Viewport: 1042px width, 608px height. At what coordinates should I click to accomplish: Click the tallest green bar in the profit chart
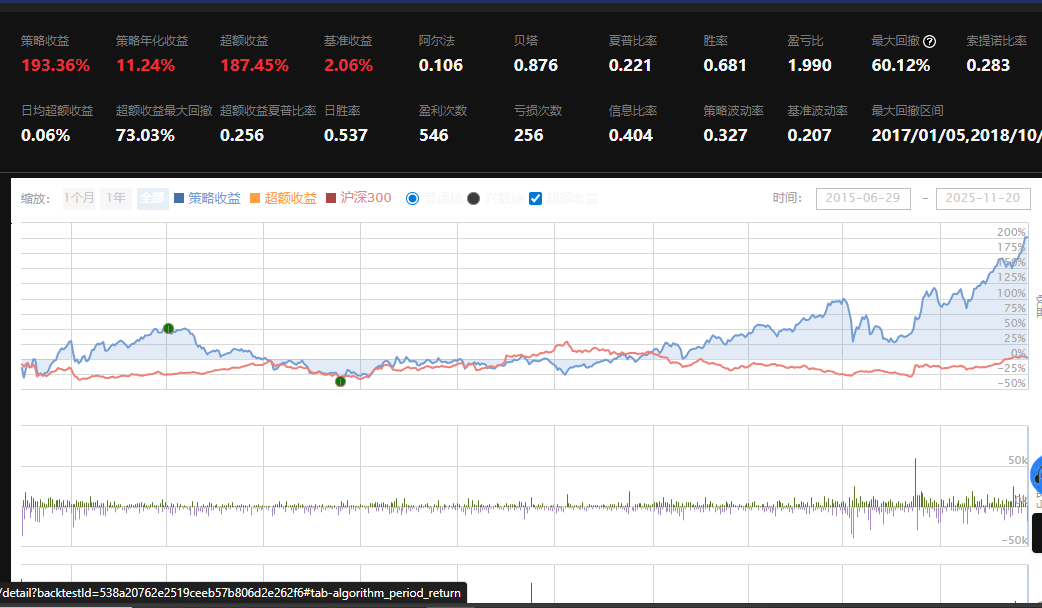[x=915, y=480]
